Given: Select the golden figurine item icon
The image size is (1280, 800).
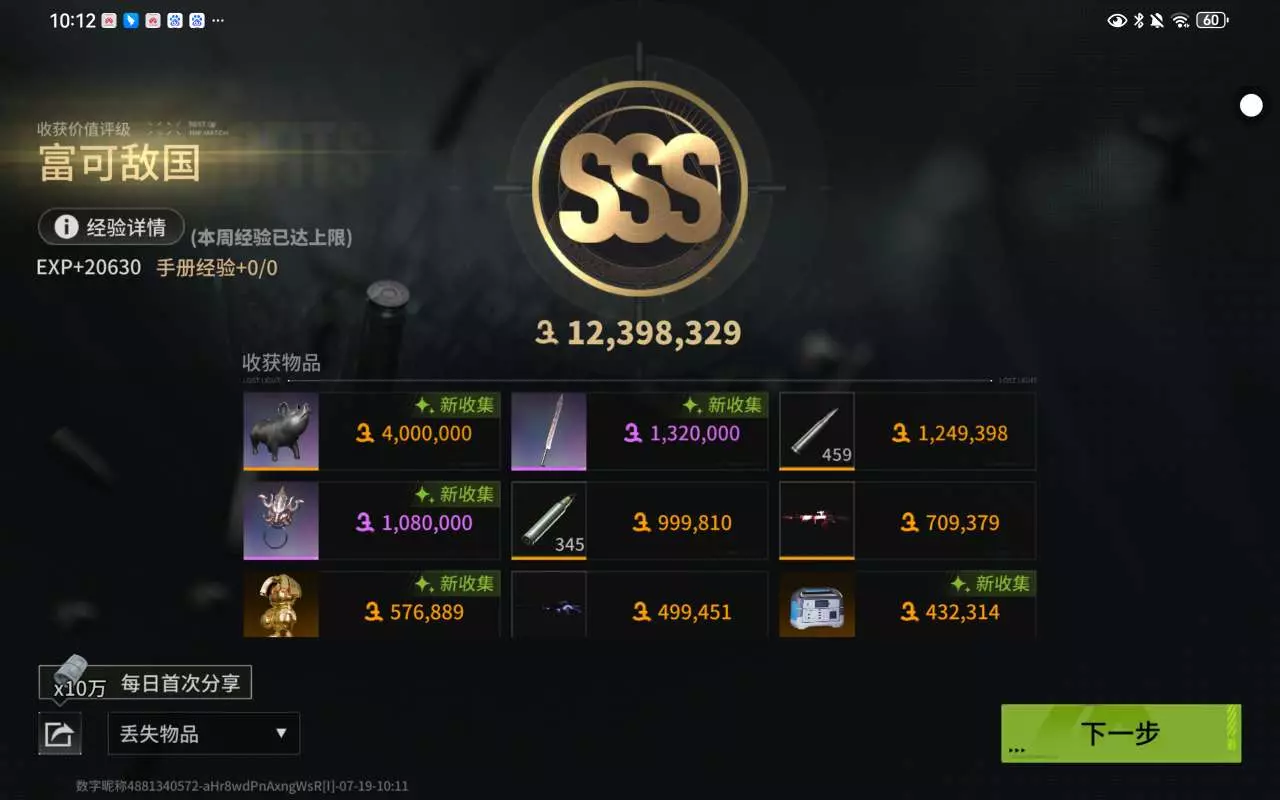Looking at the screenshot, I should click(281, 604).
